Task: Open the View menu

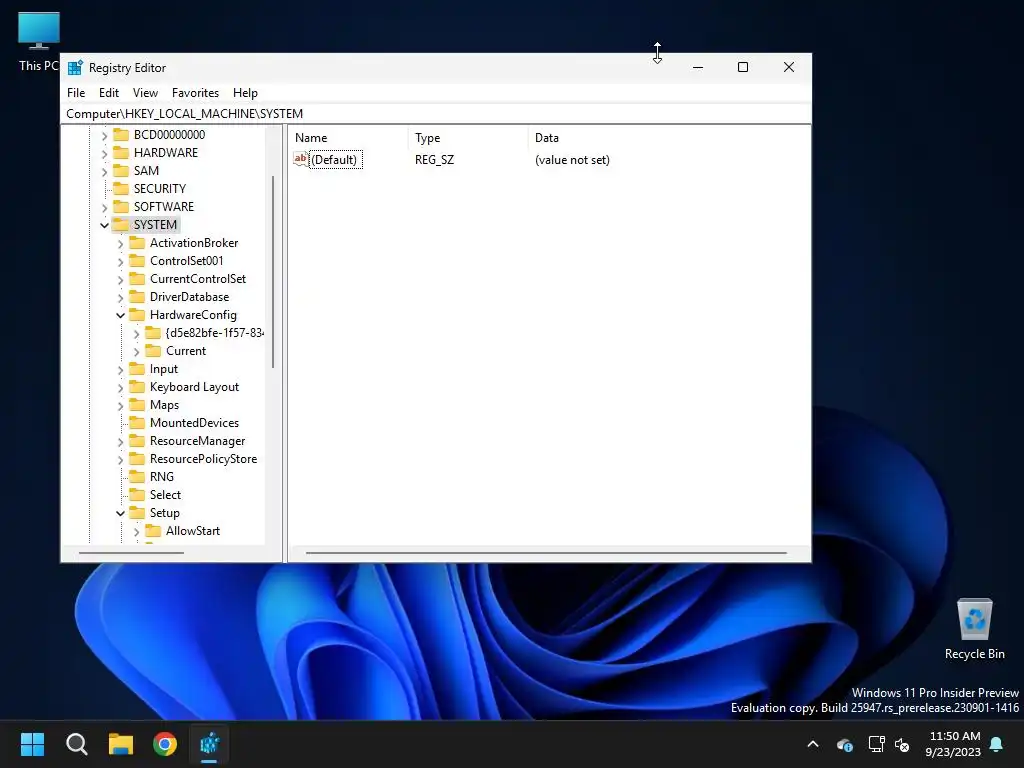Action: (x=145, y=93)
